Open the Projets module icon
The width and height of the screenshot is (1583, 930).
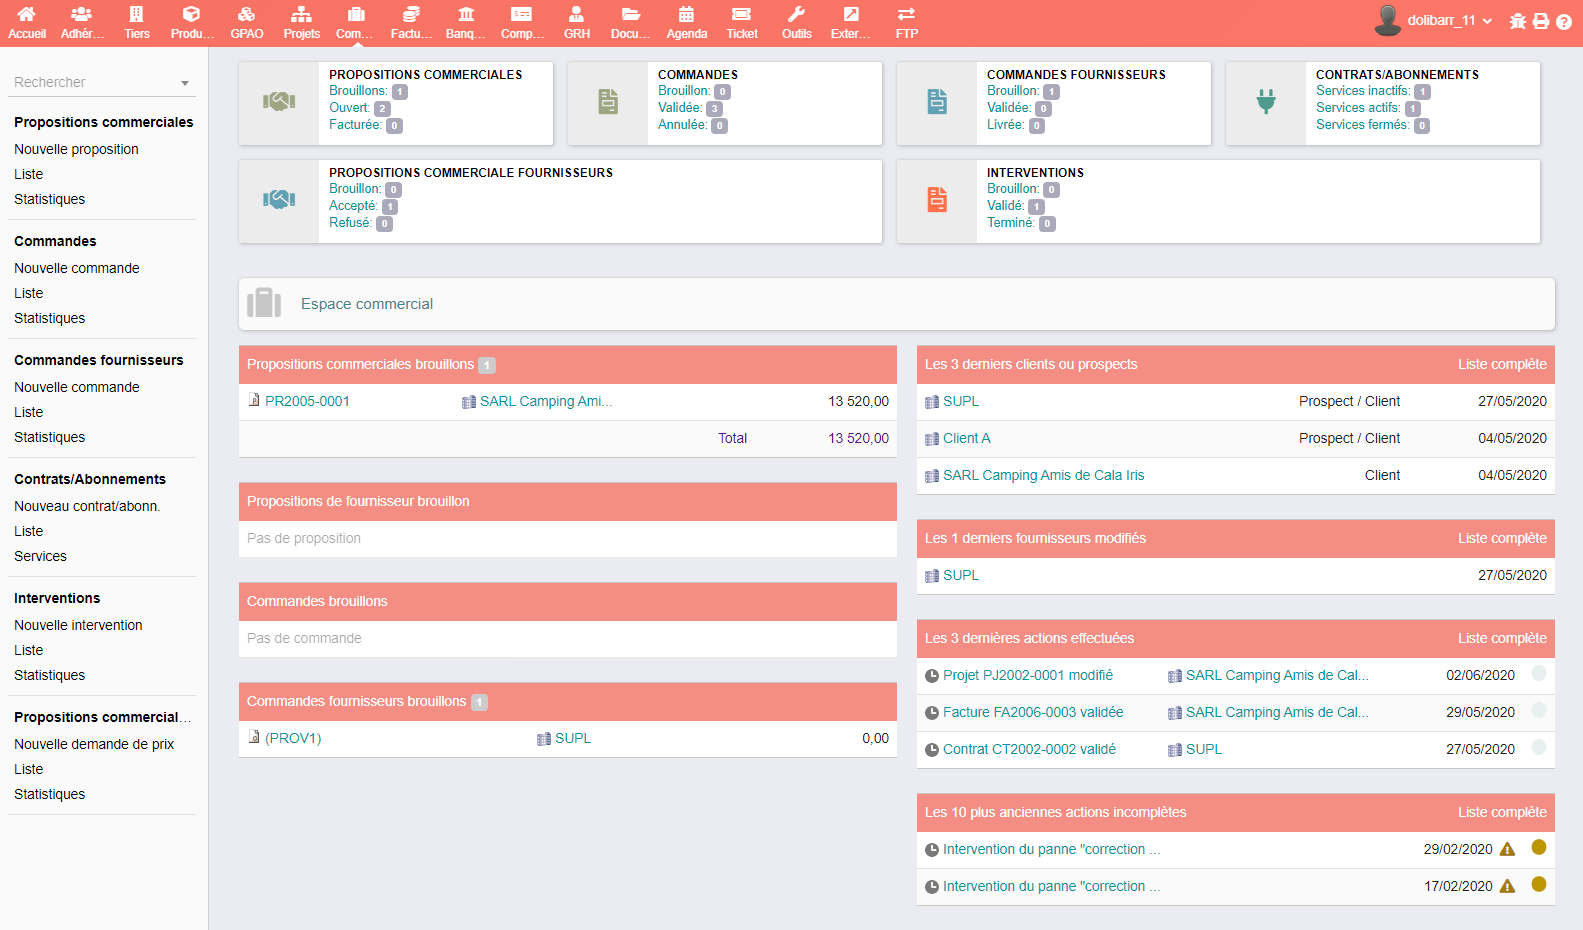point(301,15)
